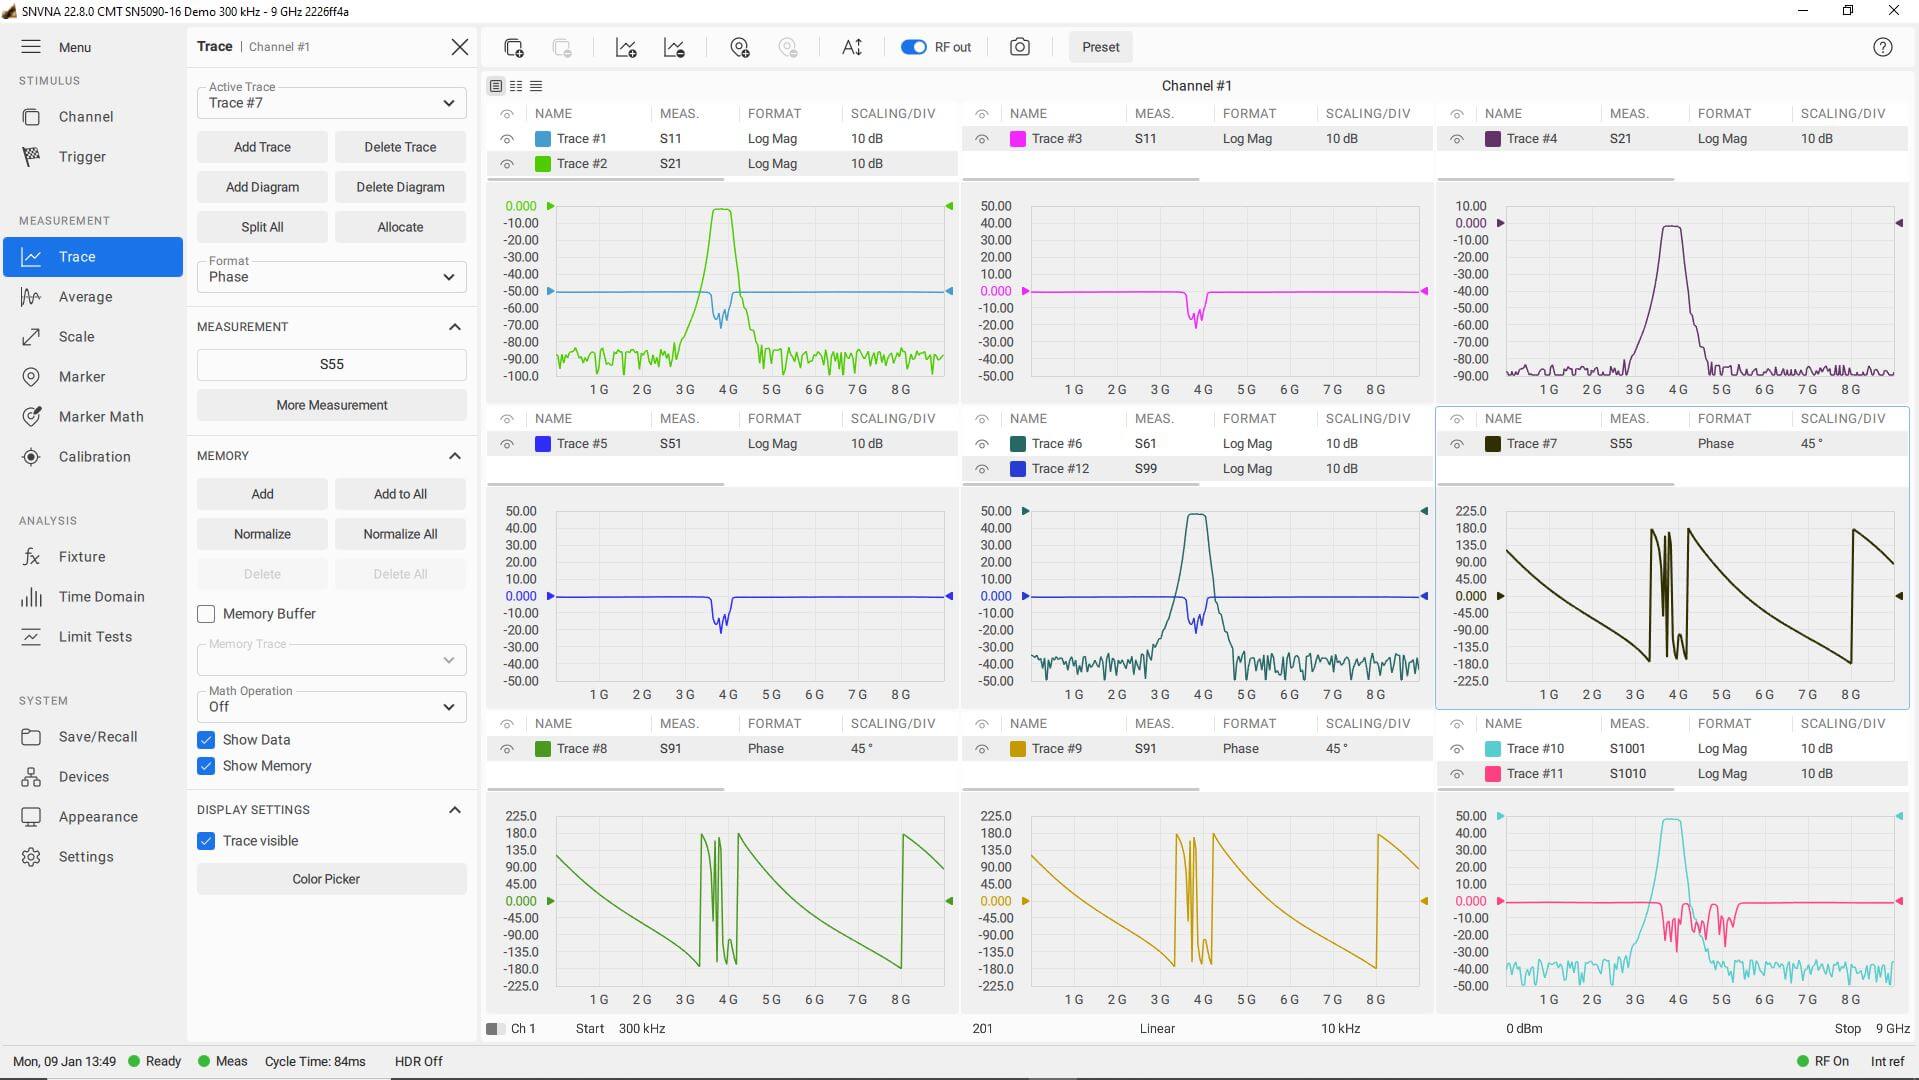Viewport: 1919px width, 1080px height.
Task: Open the Marker panel from the sidebar
Action: click(x=80, y=376)
